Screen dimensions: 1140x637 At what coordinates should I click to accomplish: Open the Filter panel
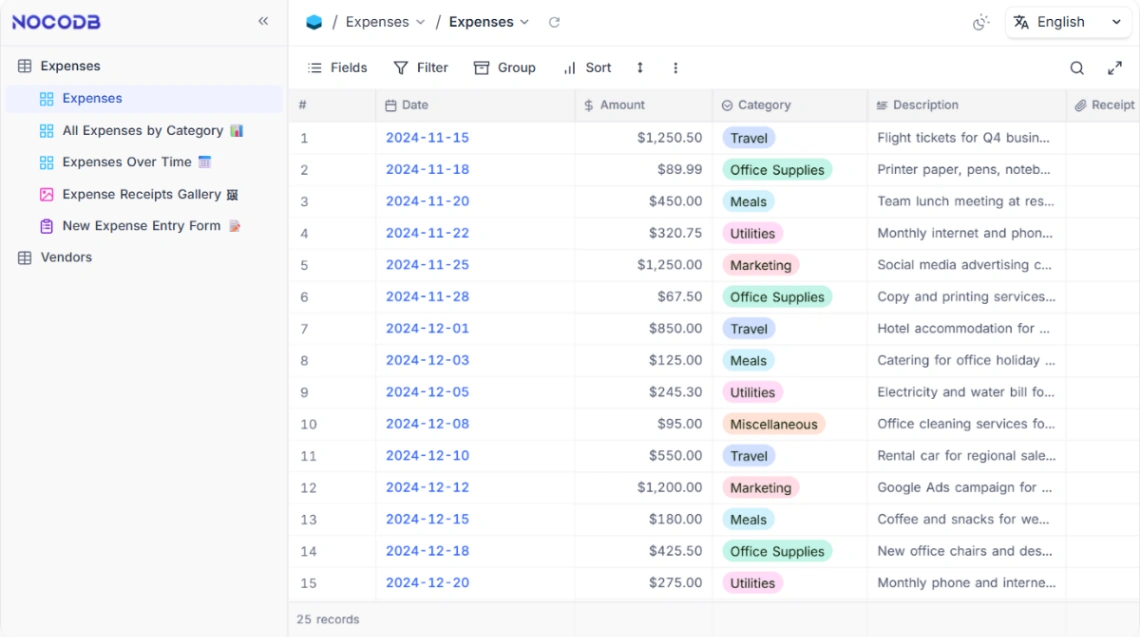[x=421, y=68]
